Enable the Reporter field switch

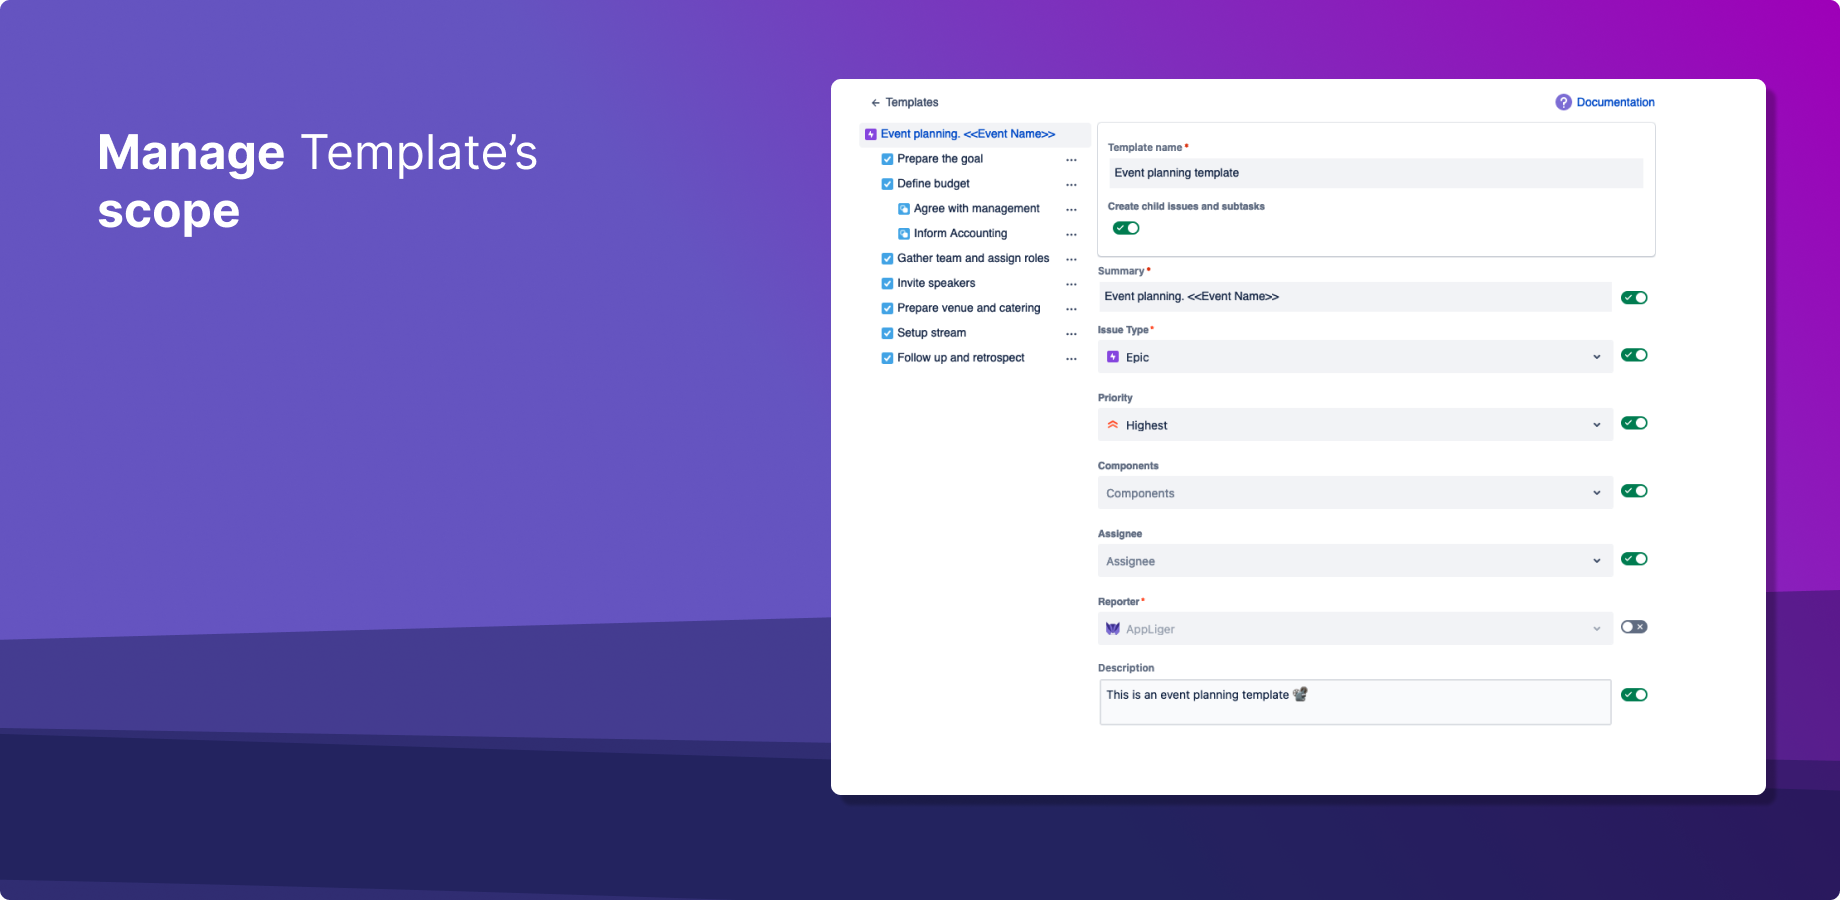click(x=1634, y=627)
